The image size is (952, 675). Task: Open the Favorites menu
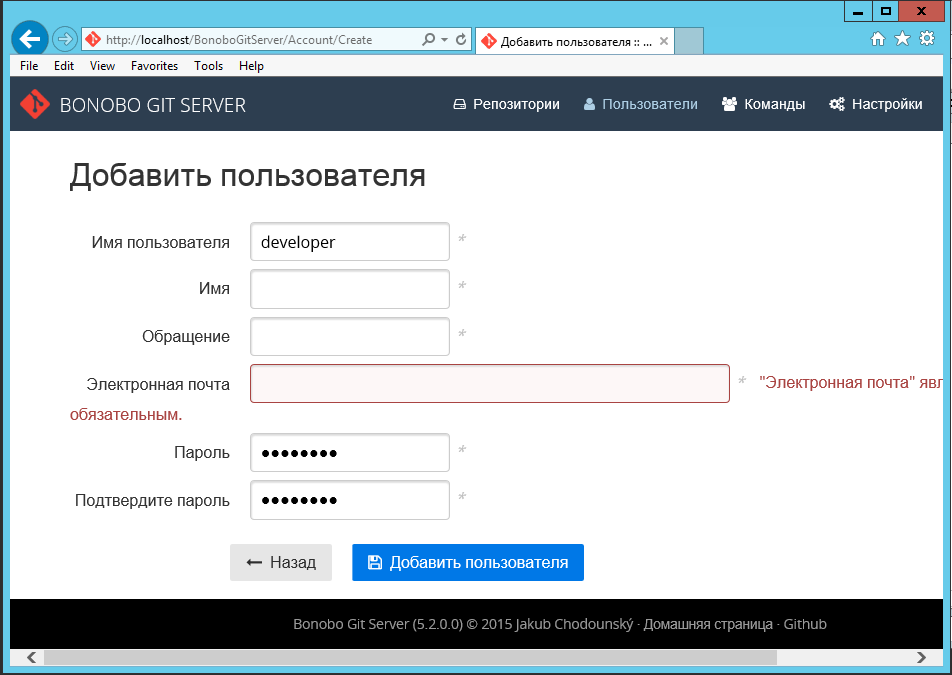coord(154,66)
